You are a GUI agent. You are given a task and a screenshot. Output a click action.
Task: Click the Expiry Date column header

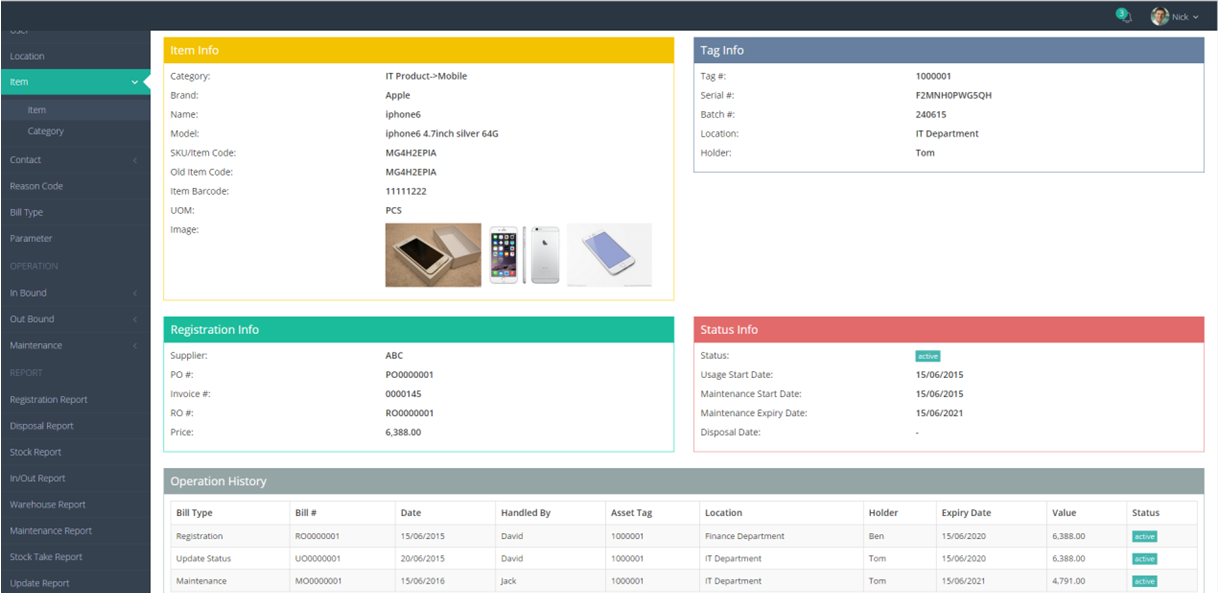991,513
